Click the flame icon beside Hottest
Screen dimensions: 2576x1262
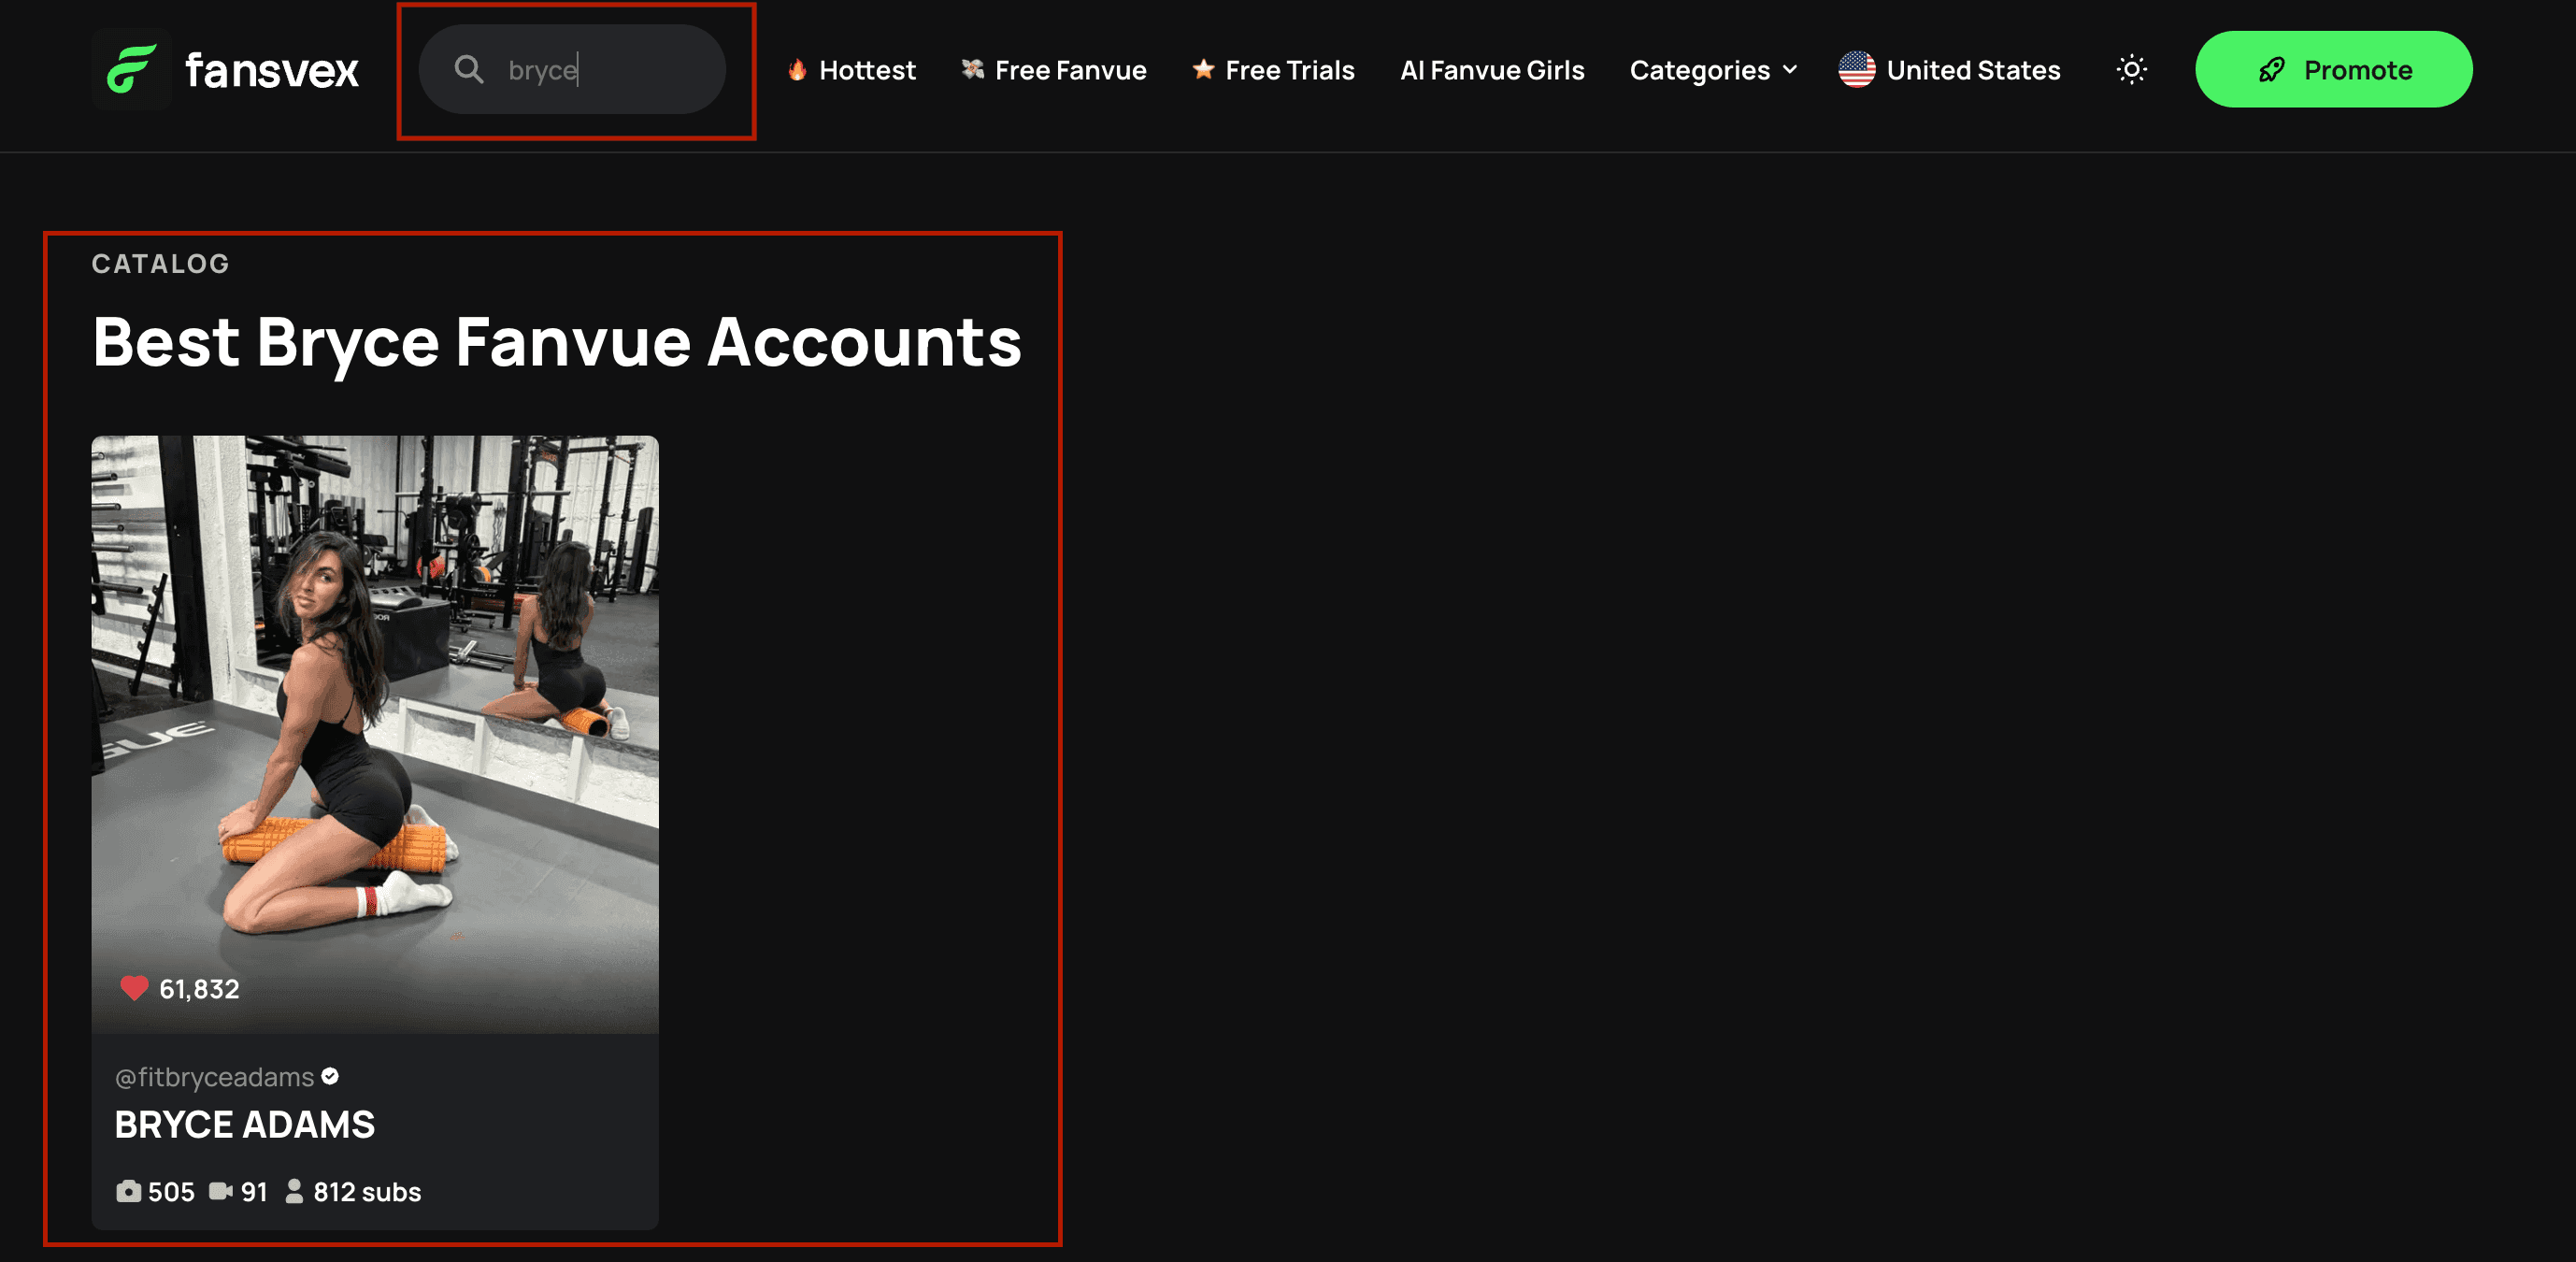pyautogui.click(x=797, y=70)
